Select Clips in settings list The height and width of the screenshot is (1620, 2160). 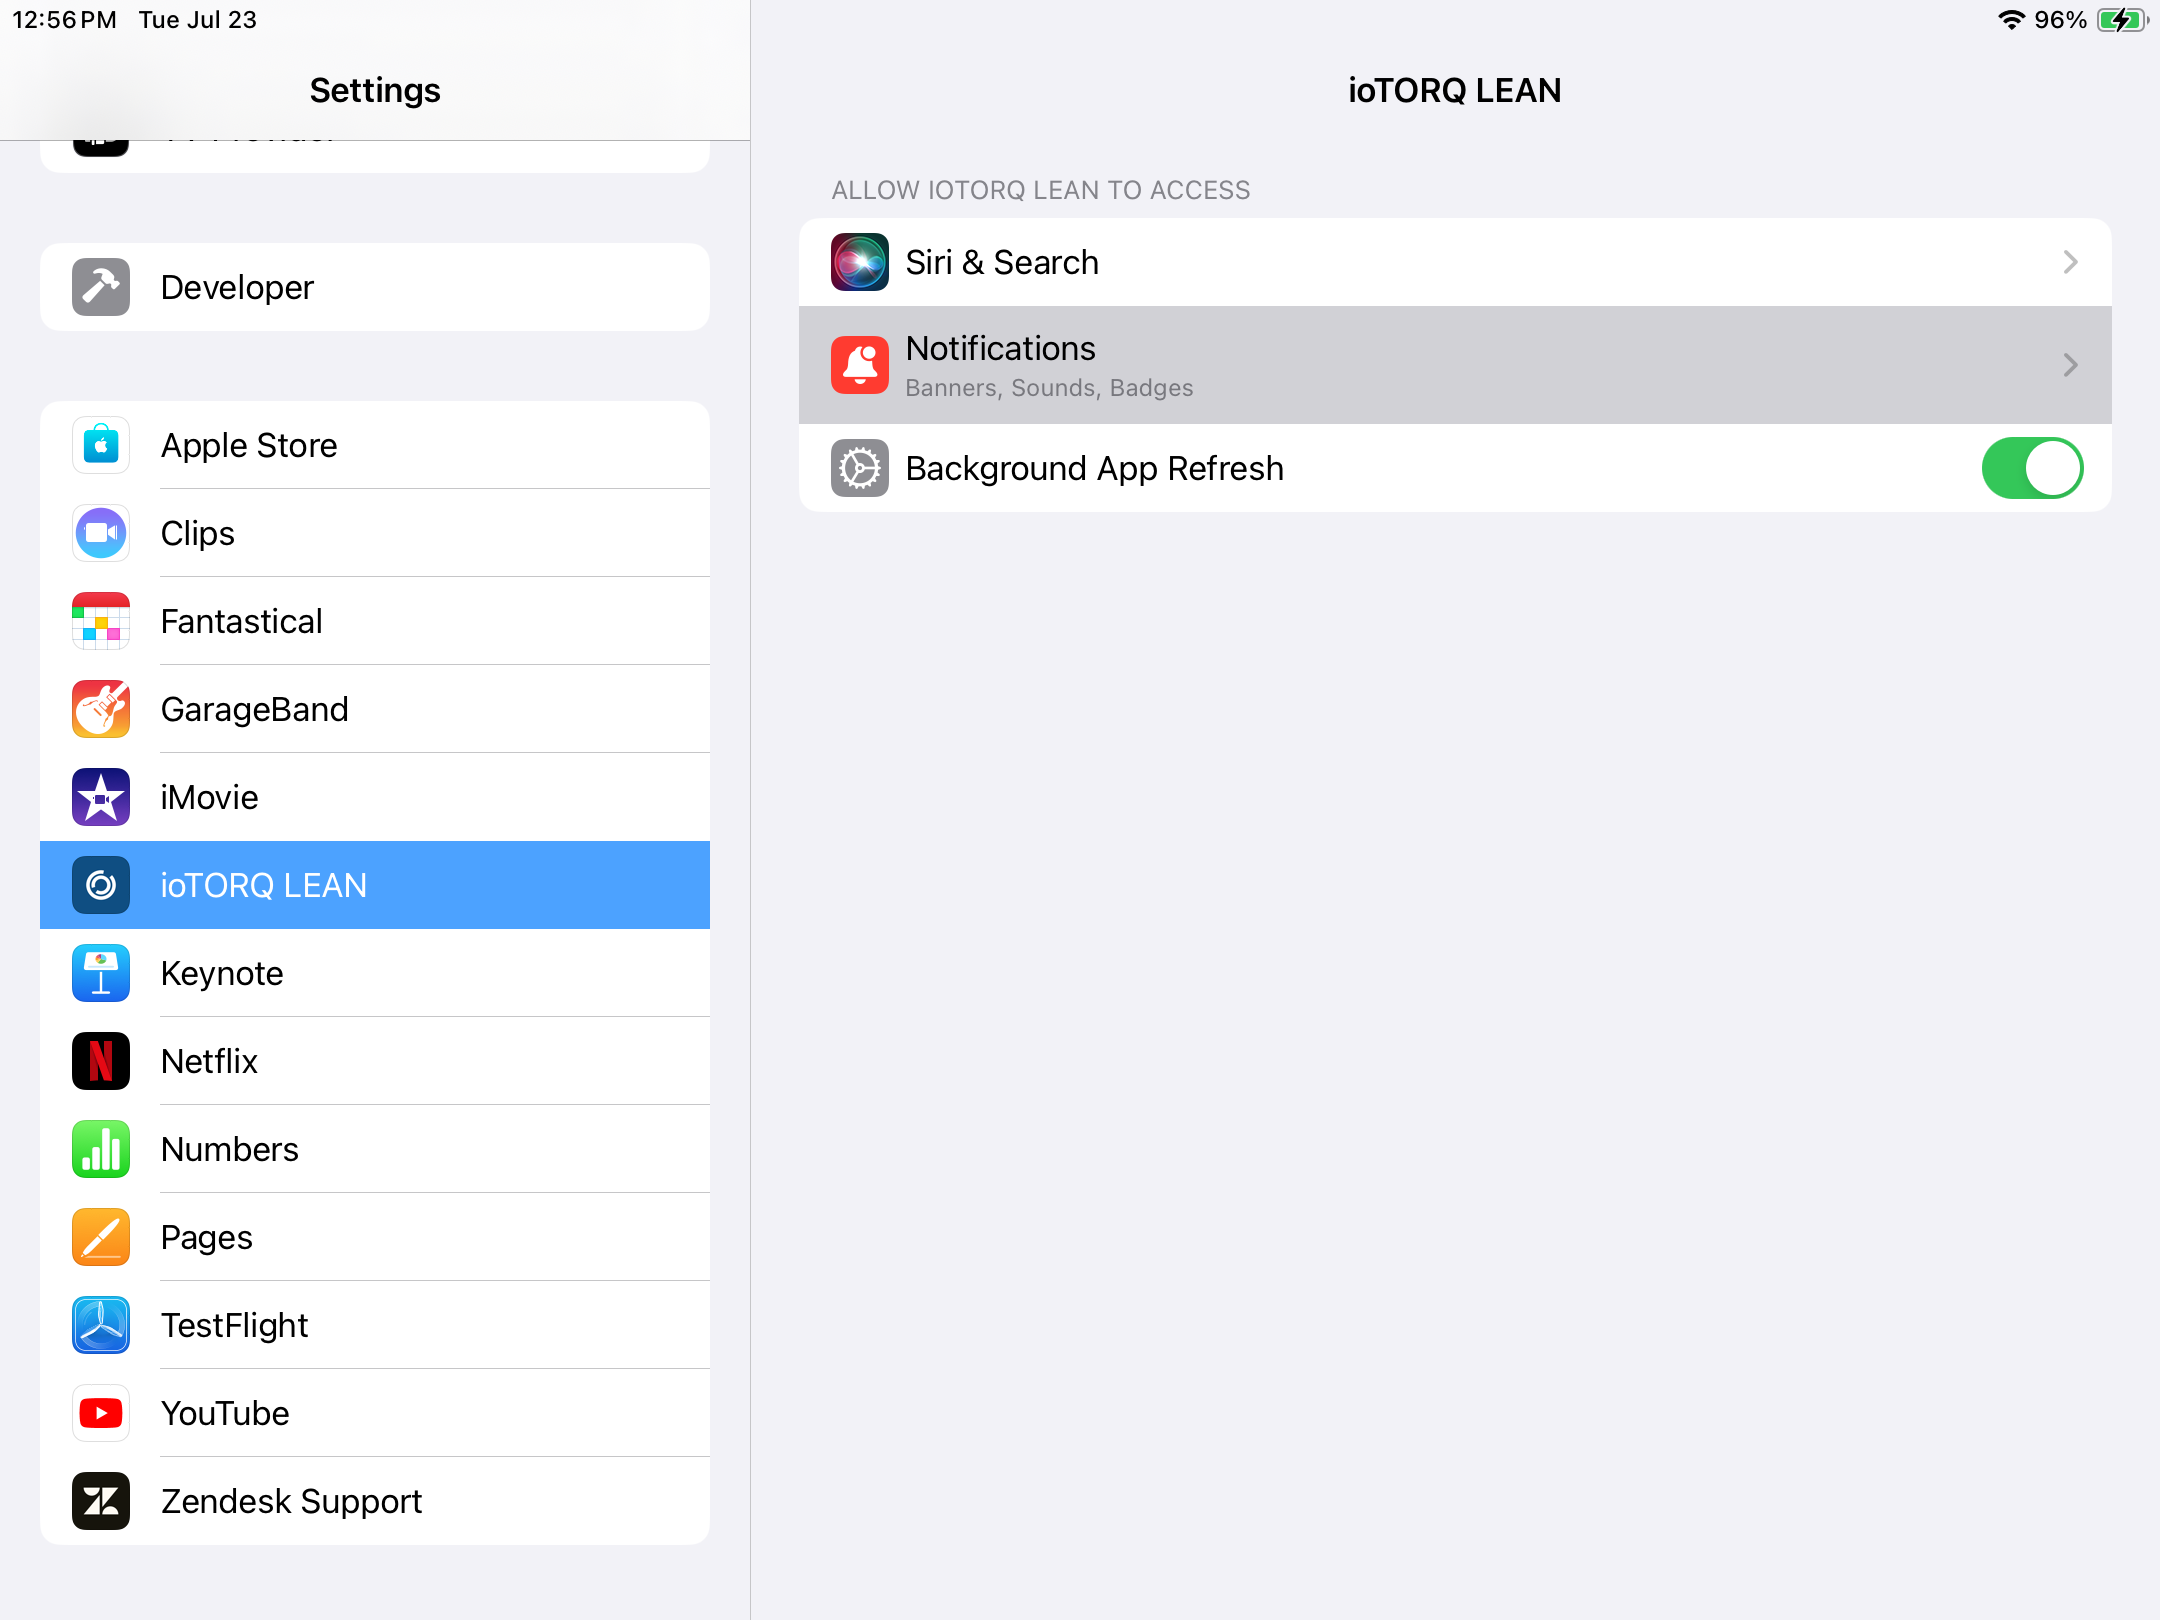tap(375, 533)
